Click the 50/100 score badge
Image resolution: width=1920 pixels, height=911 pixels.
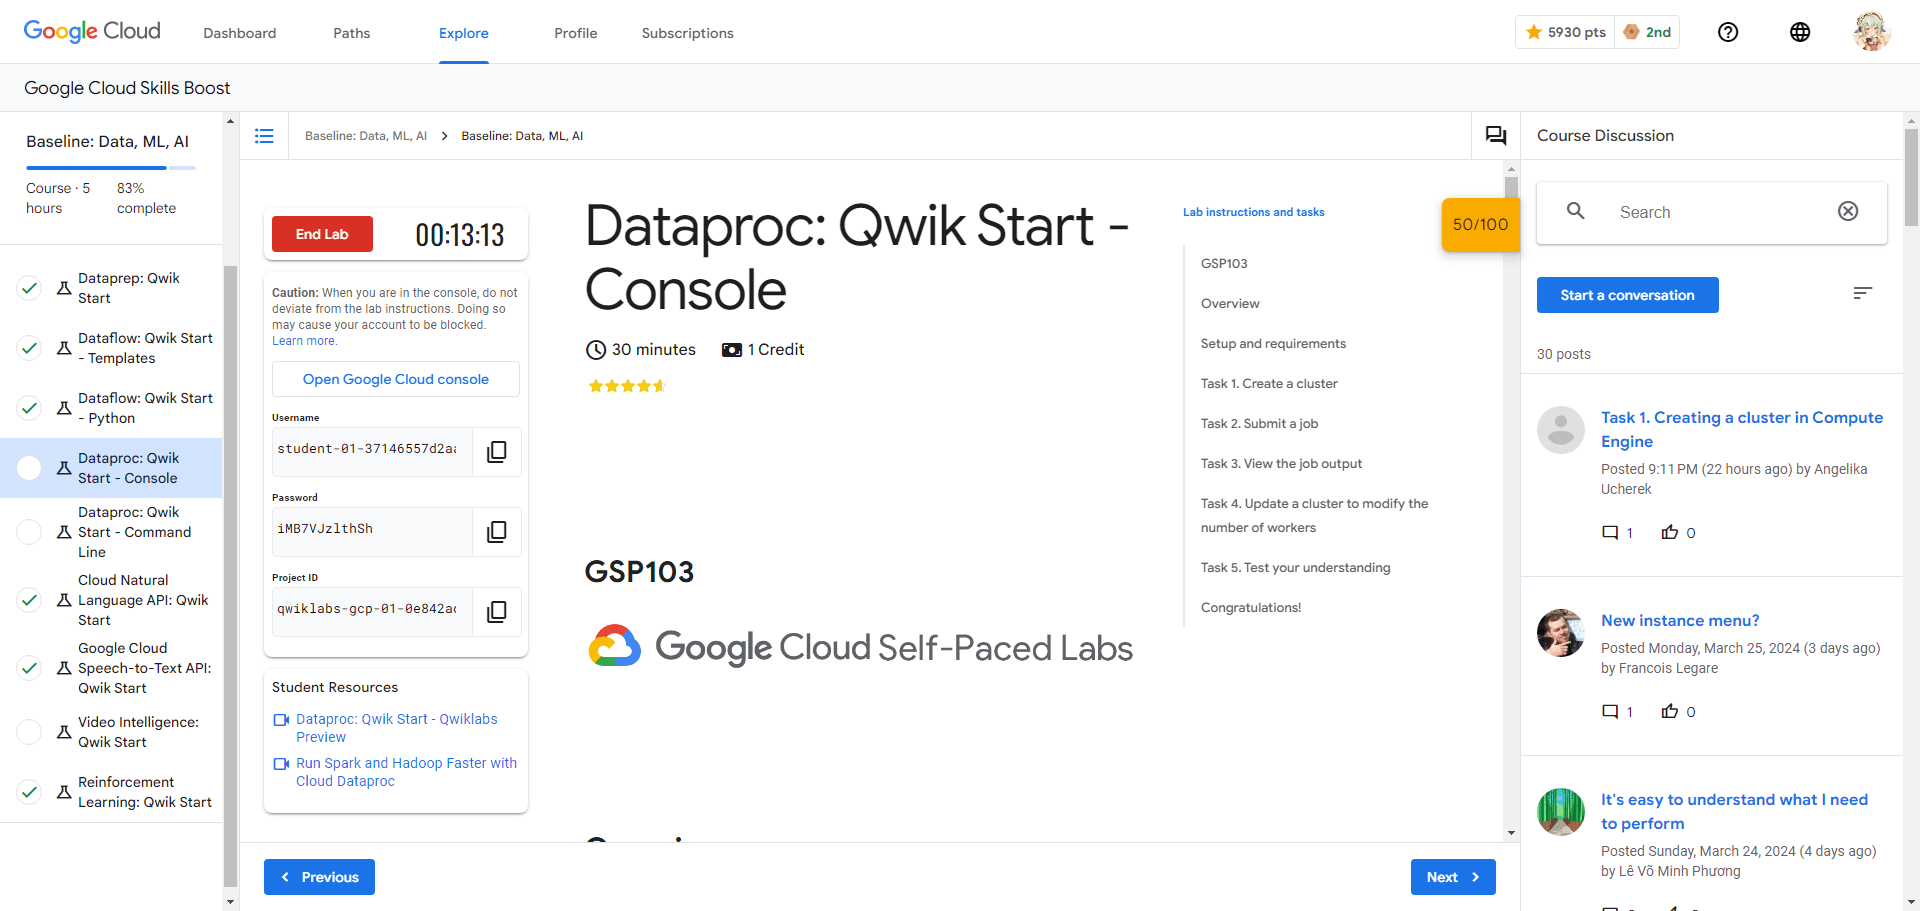[1480, 225]
